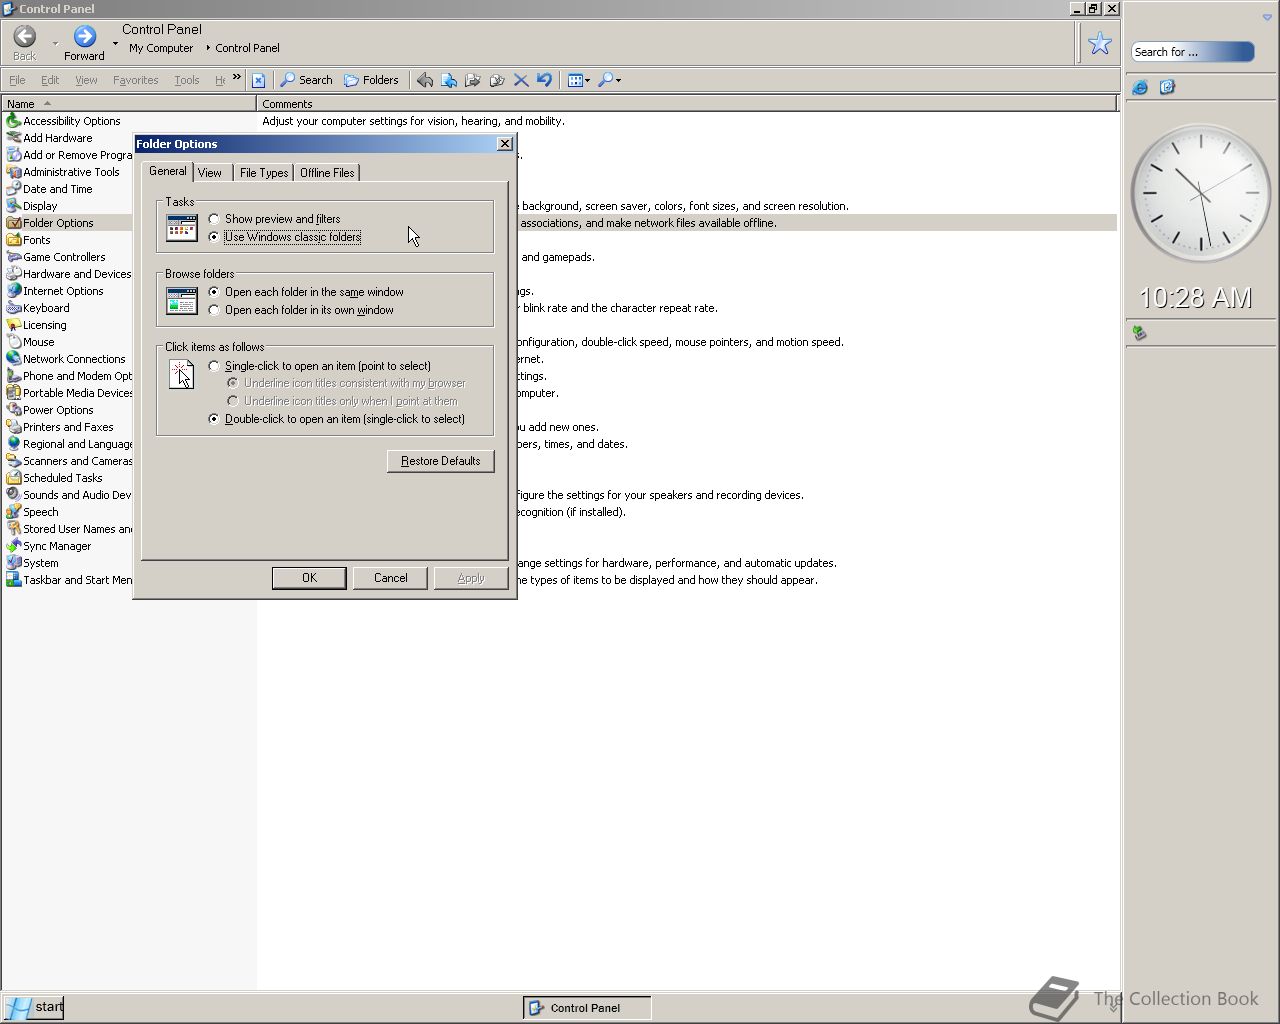Open the Internet Options icon

coord(14,291)
